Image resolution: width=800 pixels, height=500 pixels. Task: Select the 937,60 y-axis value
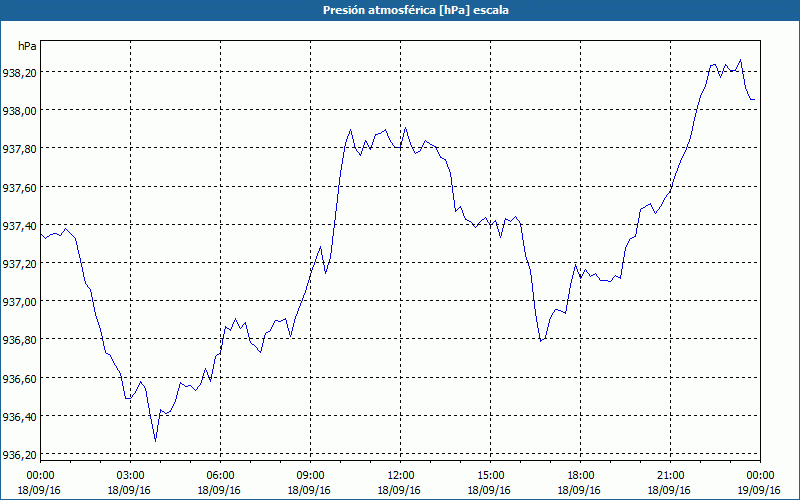(x=19, y=188)
